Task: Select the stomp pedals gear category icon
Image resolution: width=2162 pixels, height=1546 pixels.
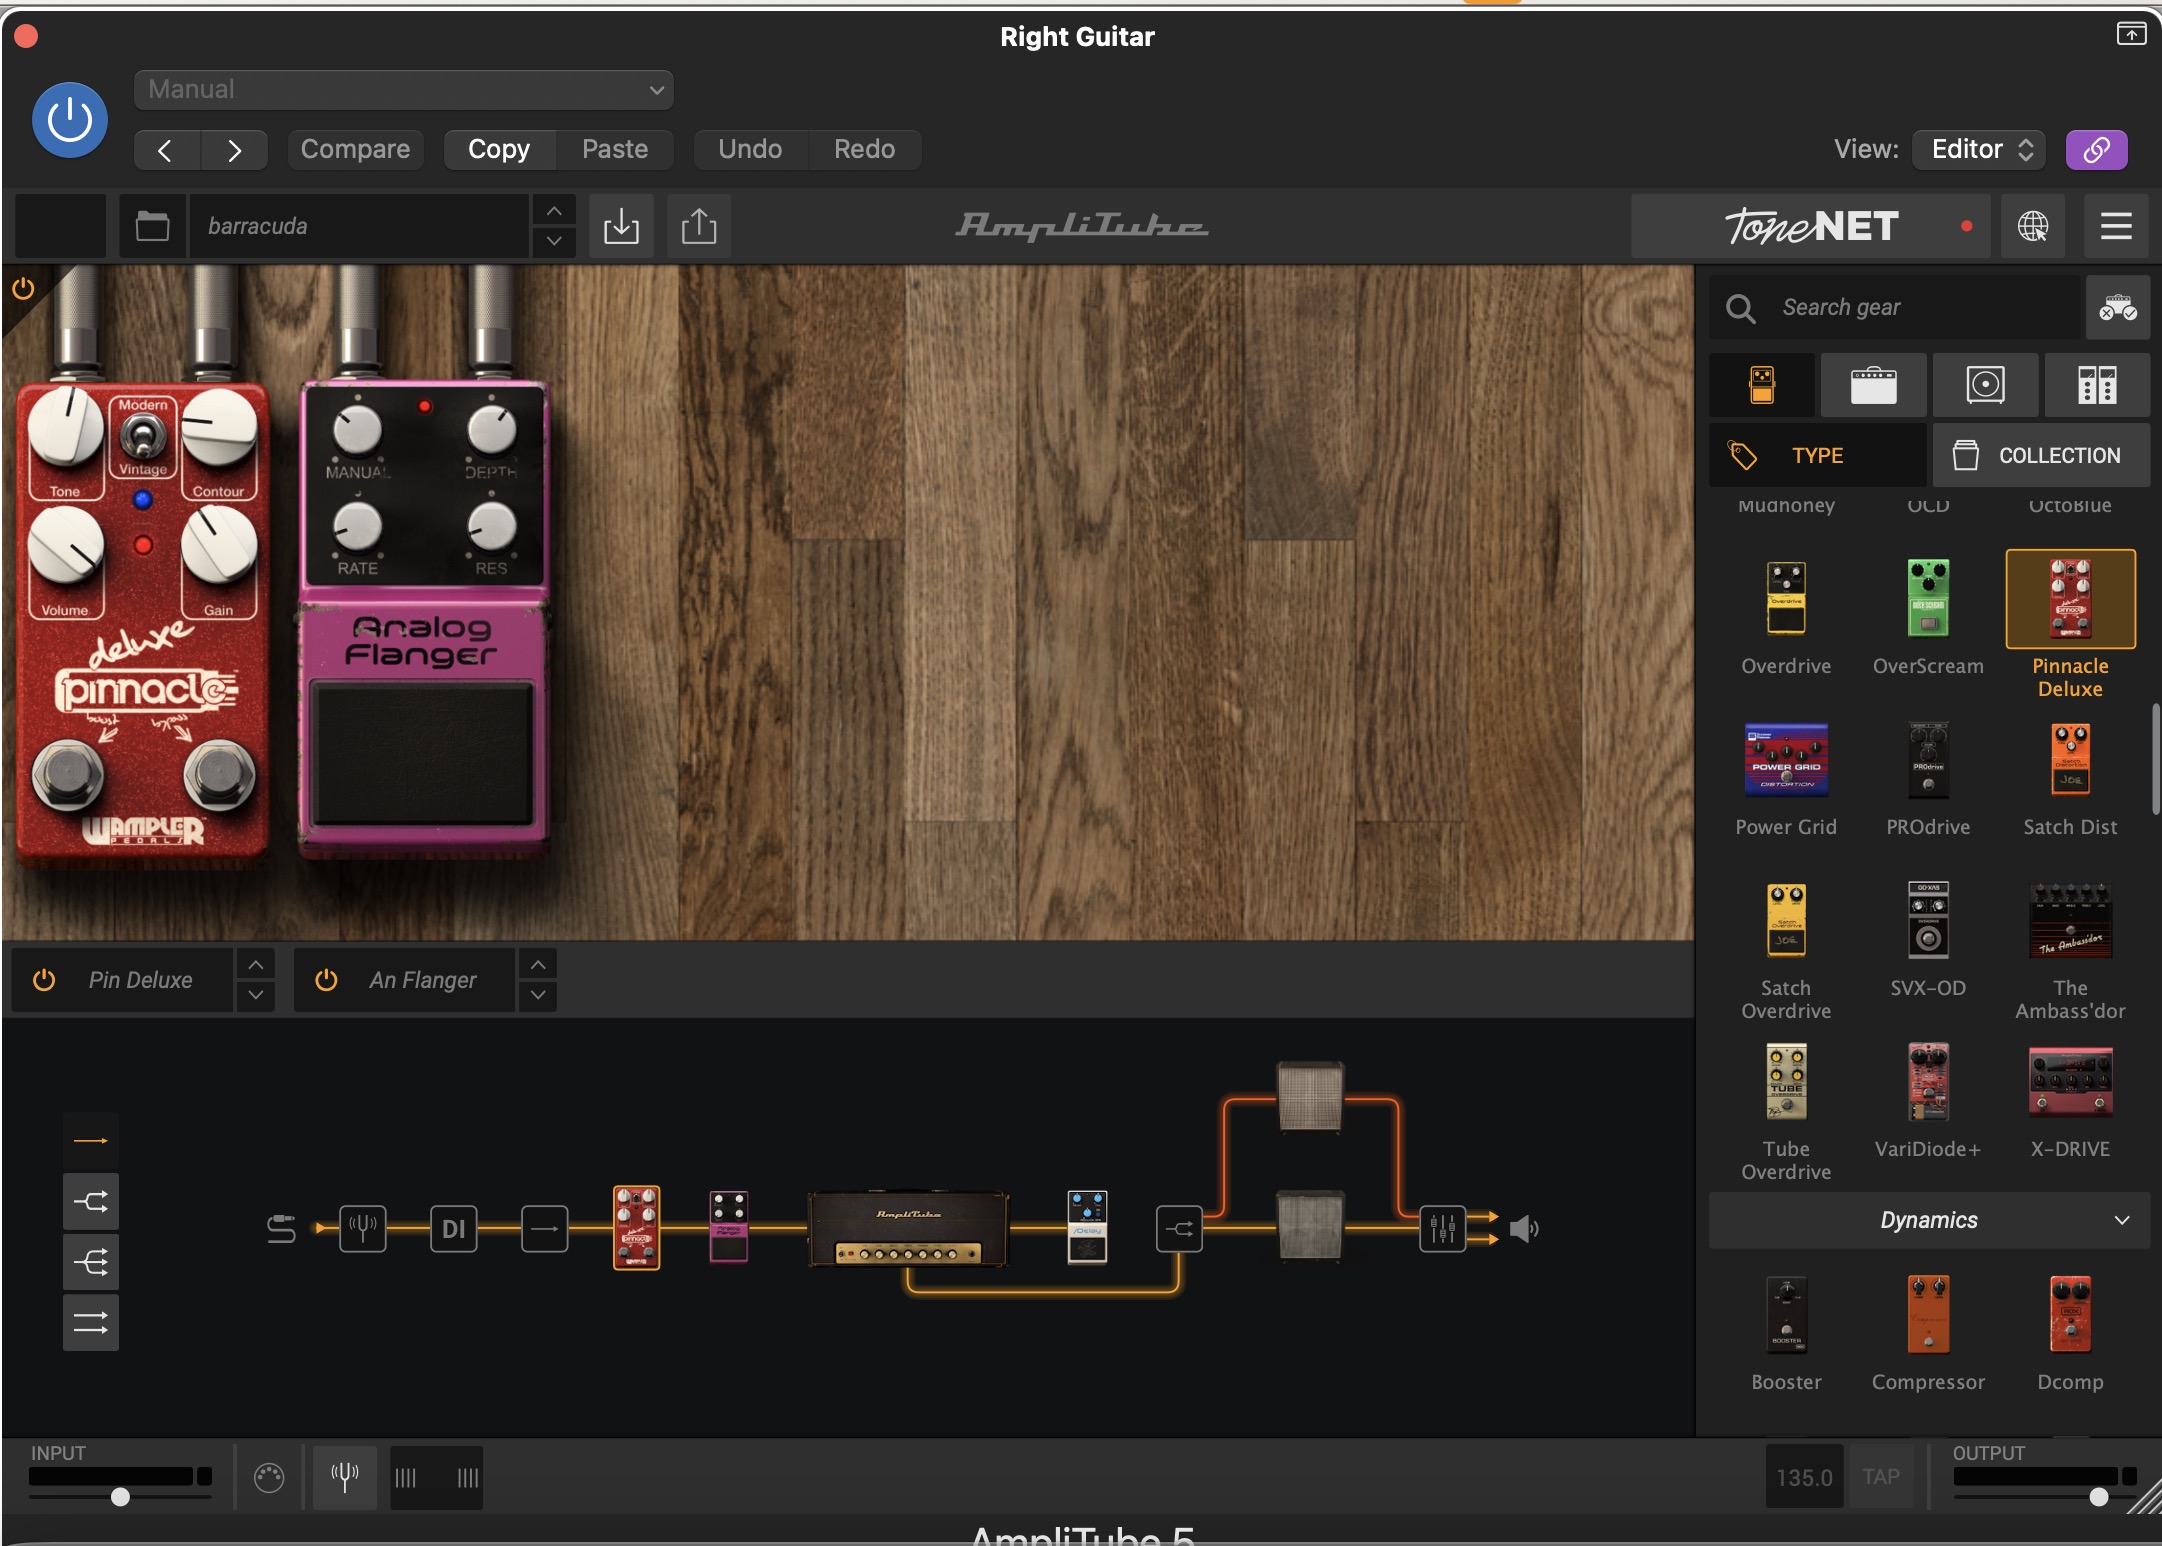Action: (x=1761, y=385)
